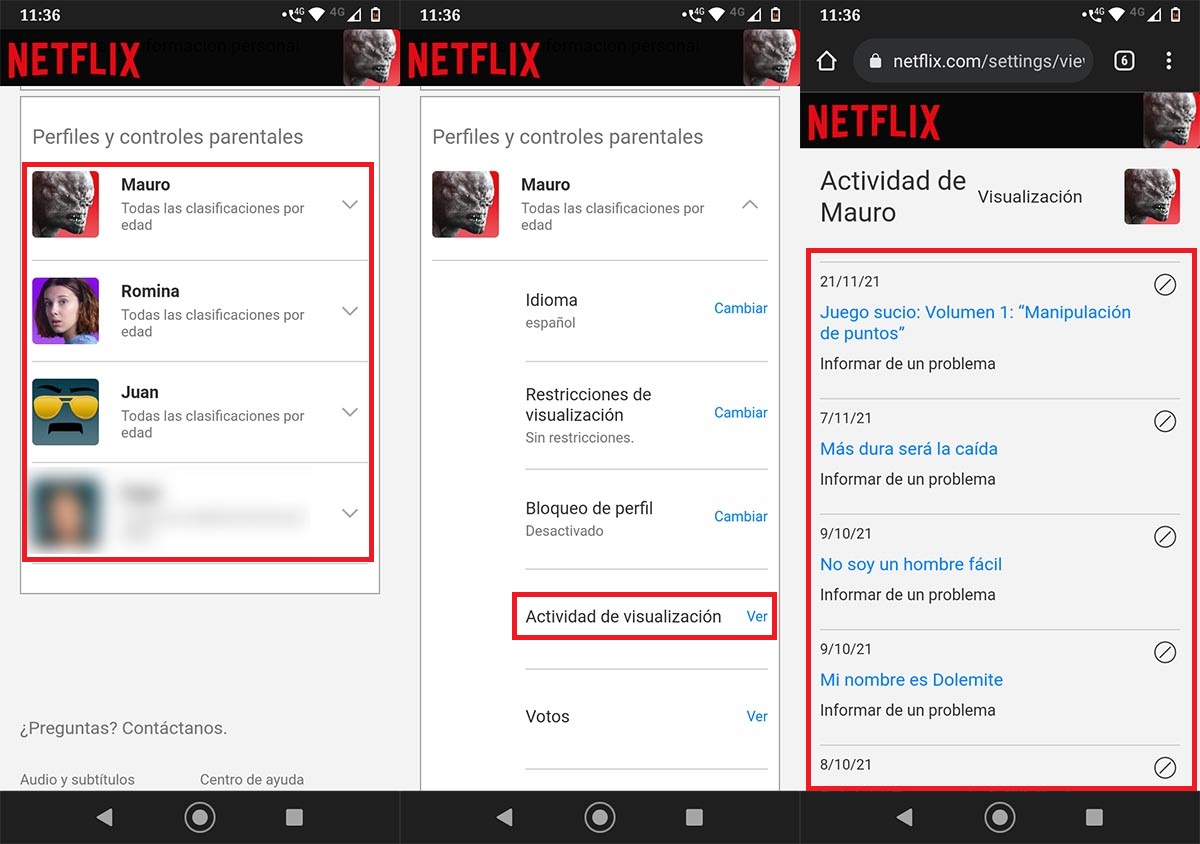The height and width of the screenshot is (844, 1200).
Task: Open No soy un hombre fácil link
Action: pos(911,564)
